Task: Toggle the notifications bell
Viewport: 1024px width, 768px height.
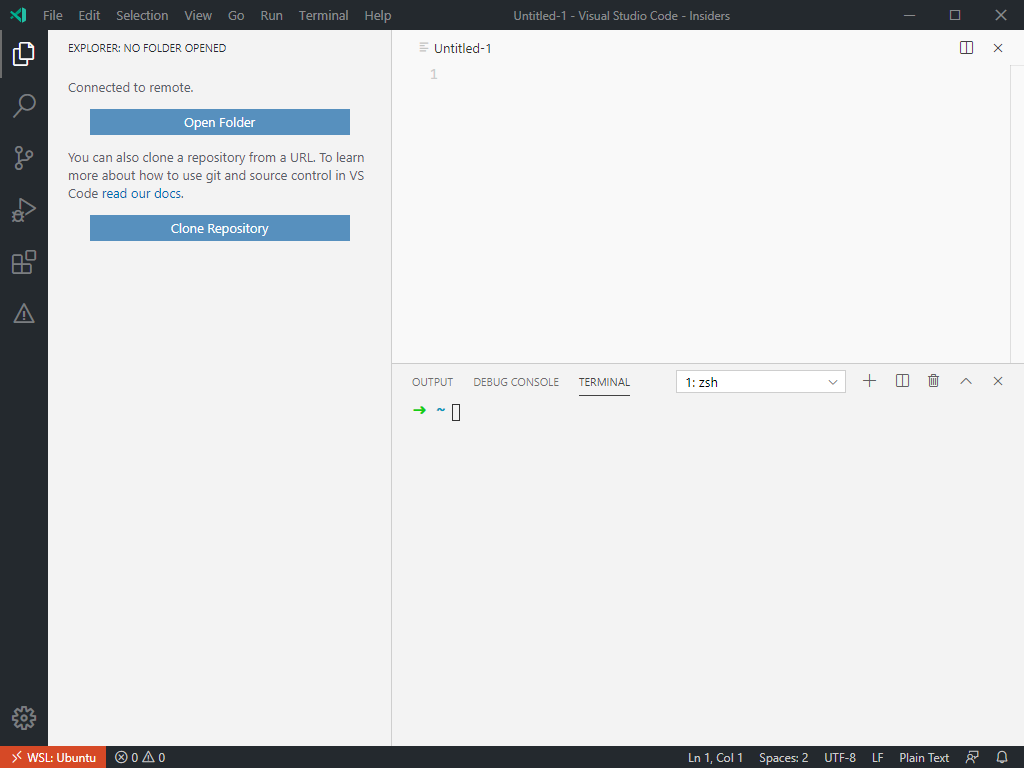Action: (1002, 757)
